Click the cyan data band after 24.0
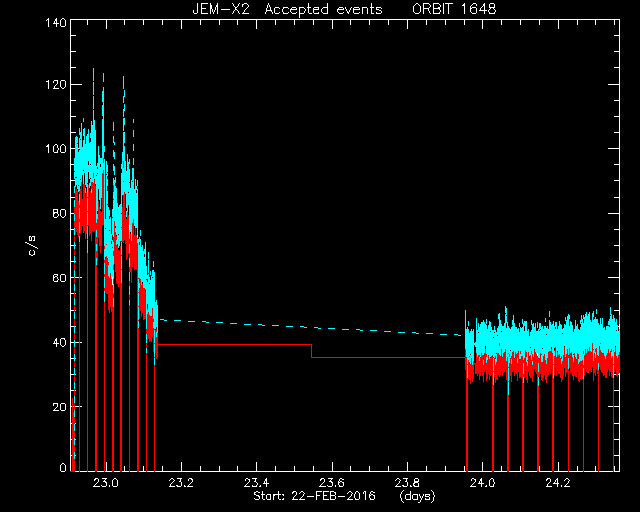This screenshot has height=512, width=640. coord(543,337)
